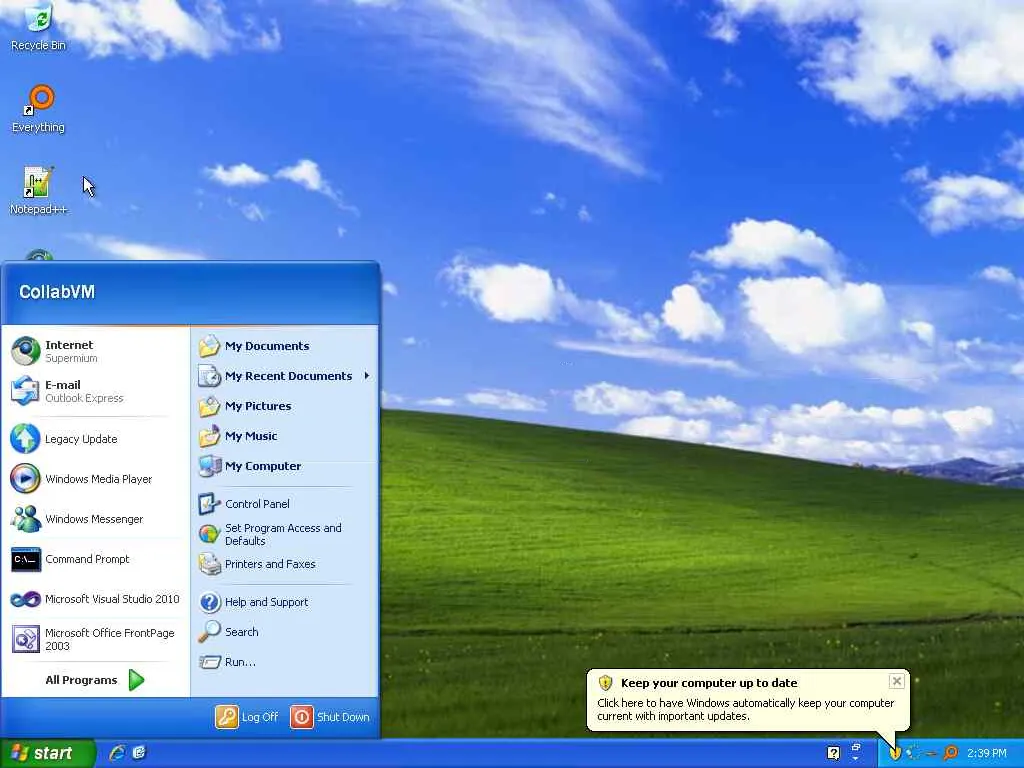Launch Legacy Update from the Start menu
Image resolution: width=1024 pixels, height=768 pixels.
pos(95,439)
